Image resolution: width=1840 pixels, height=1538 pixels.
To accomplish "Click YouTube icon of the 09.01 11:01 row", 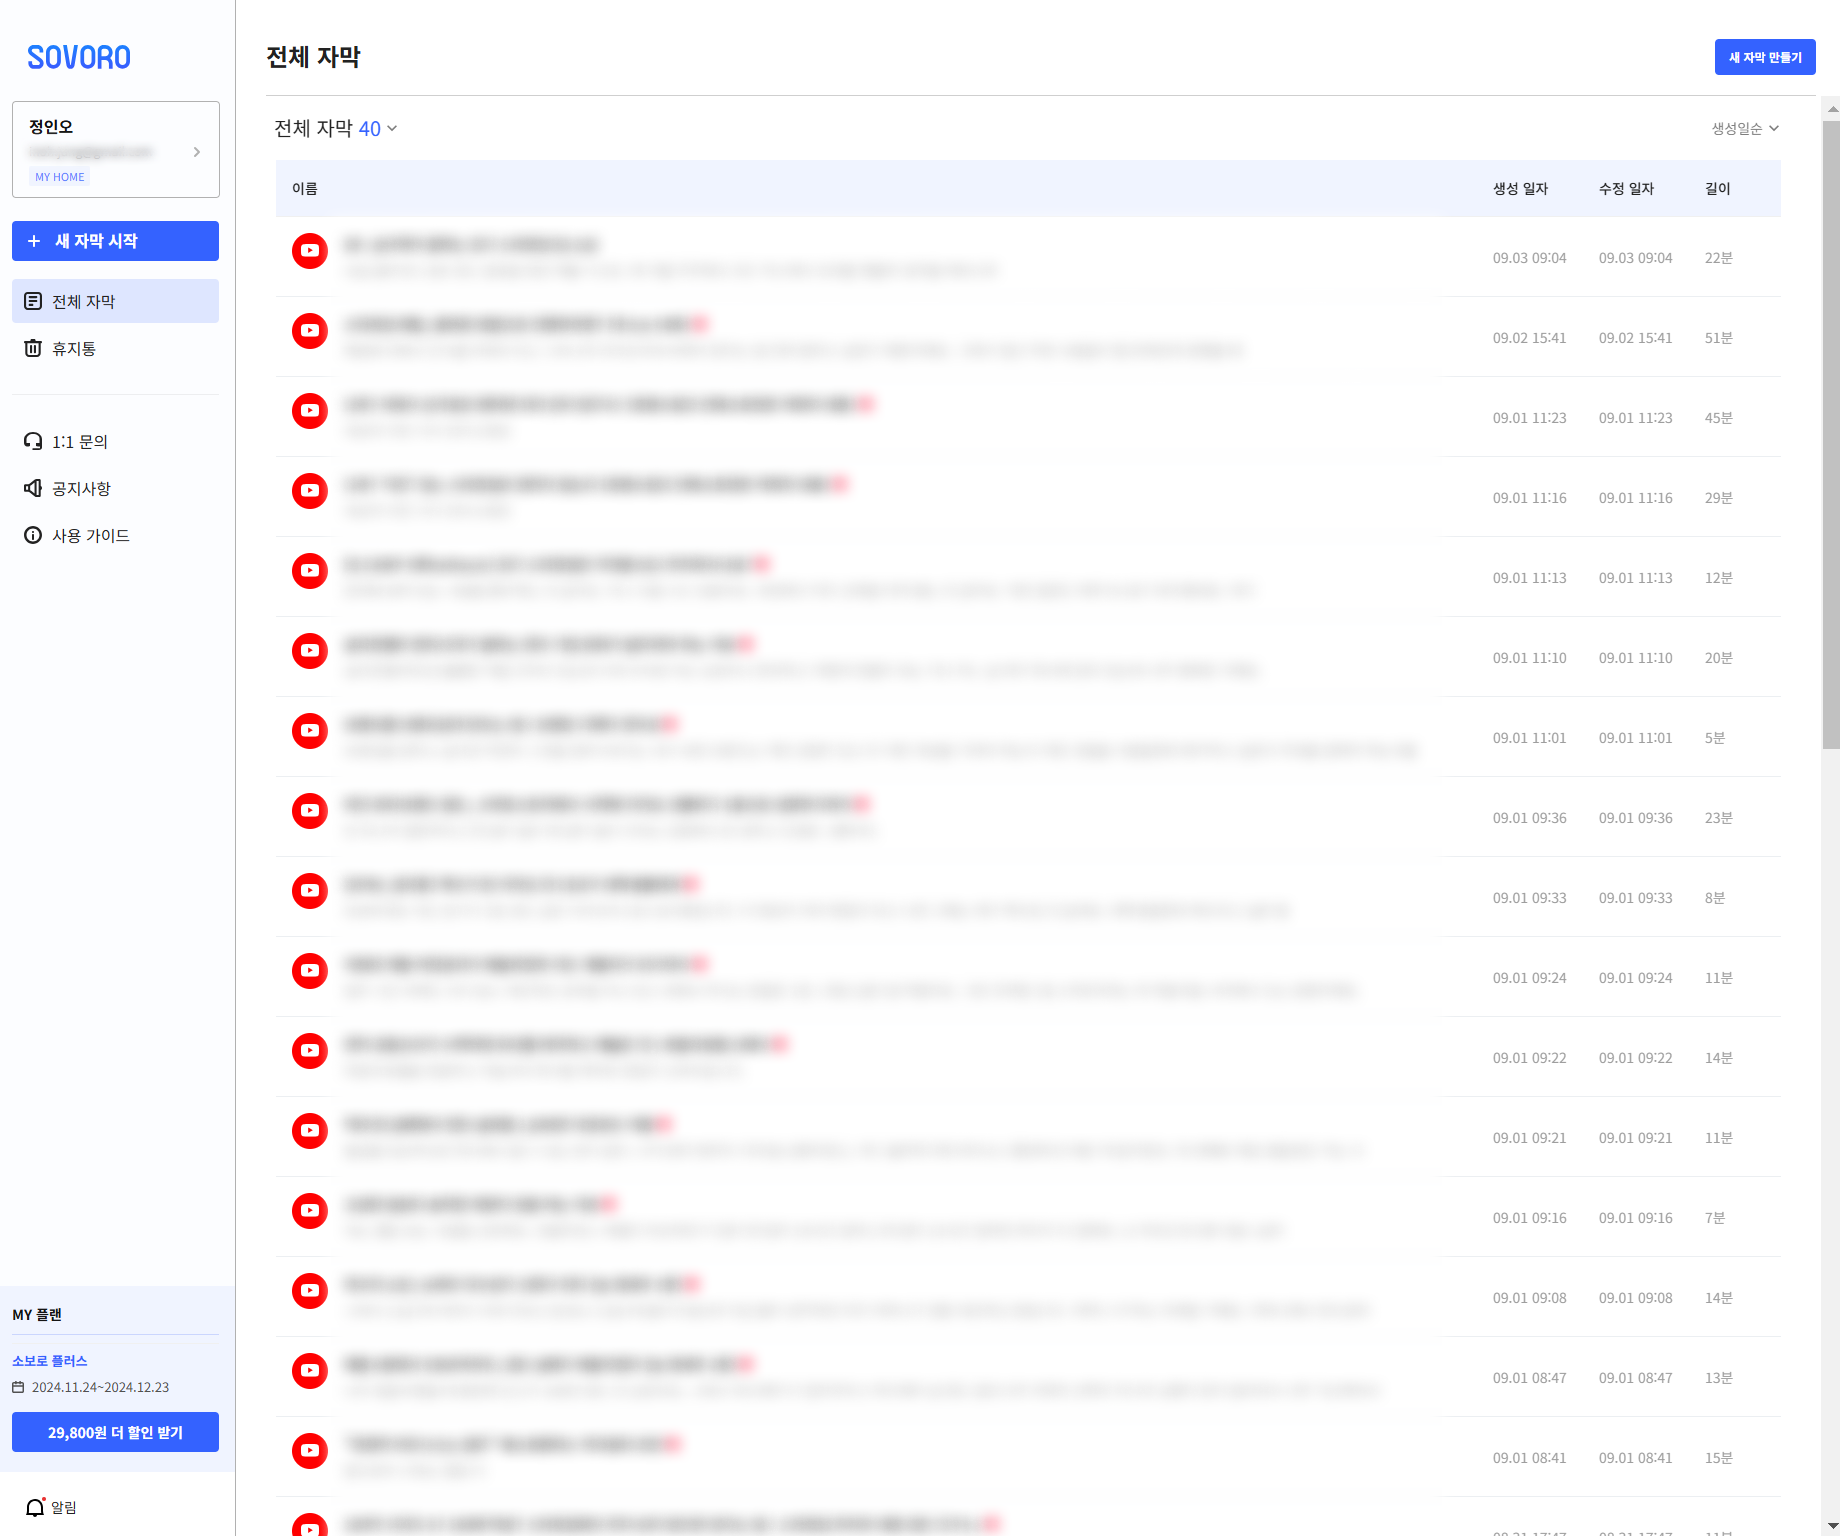I will point(310,731).
